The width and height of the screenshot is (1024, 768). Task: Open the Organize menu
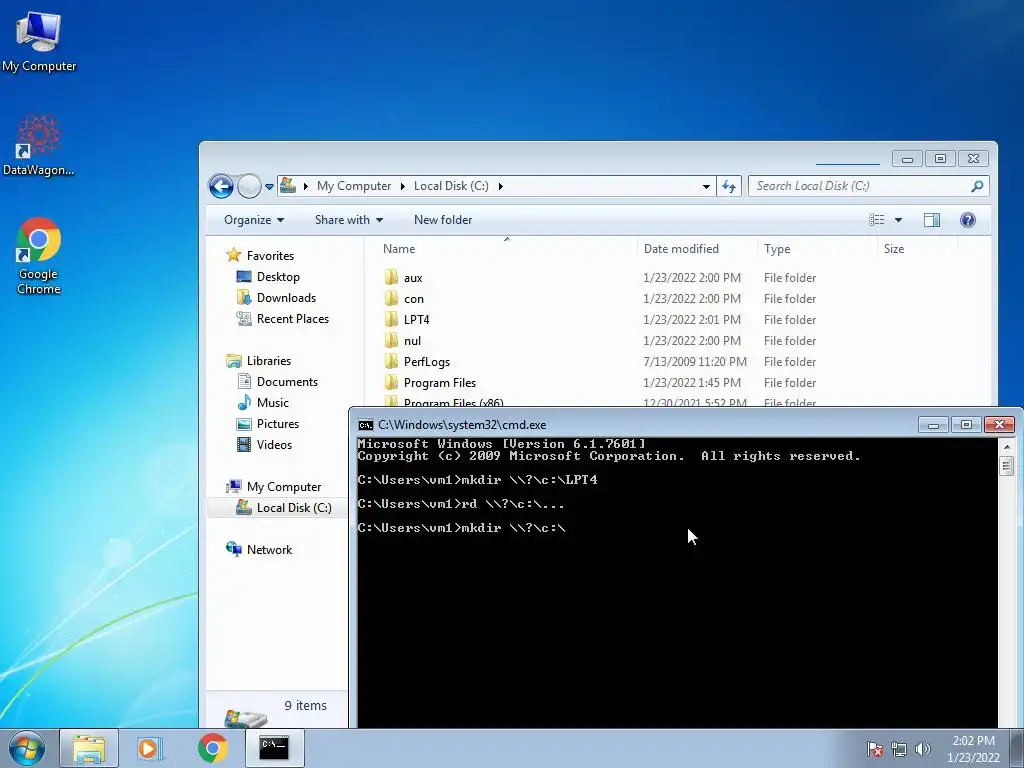pyautogui.click(x=253, y=220)
